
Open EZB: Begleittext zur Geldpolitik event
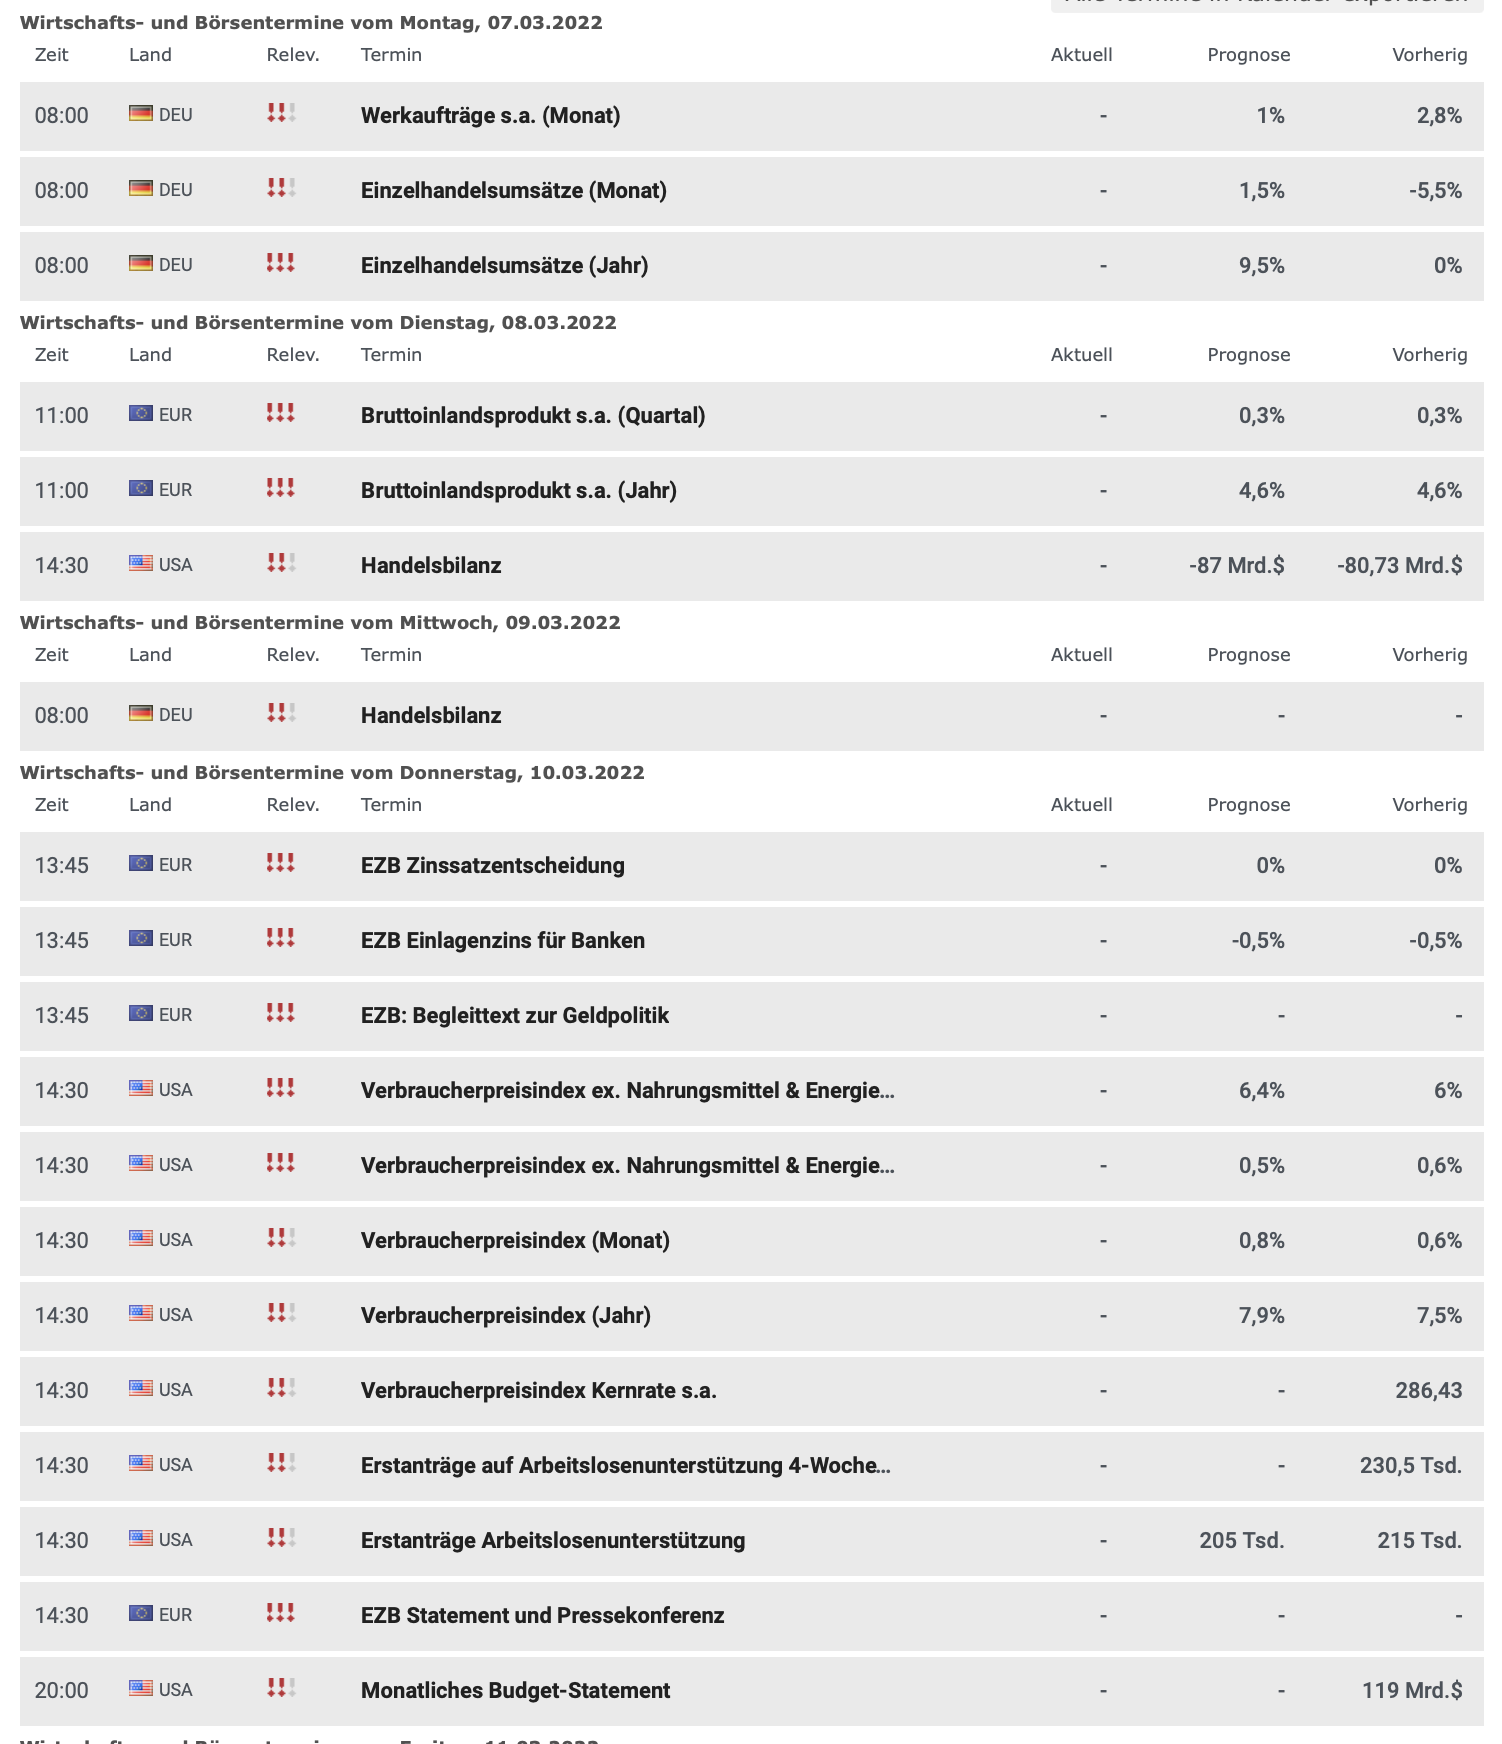pyautogui.click(x=514, y=1015)
